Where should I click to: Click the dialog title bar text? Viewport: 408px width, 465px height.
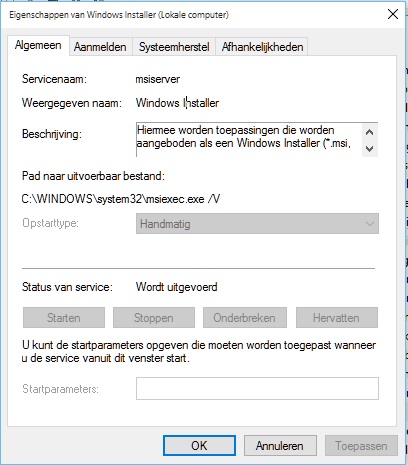pos(119,15)
